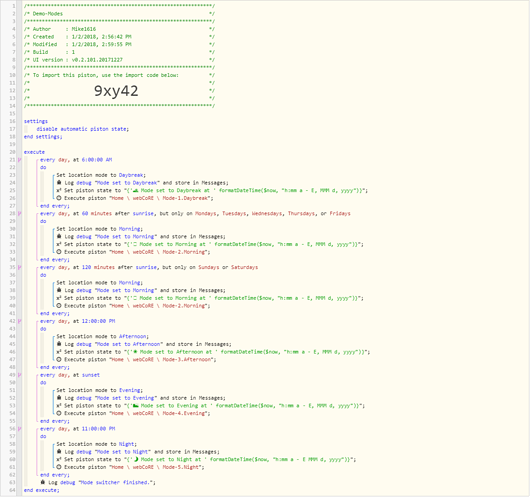Screen dimensions: 532x500
Task: Click the x² icon on the Afternoon piston state line
Action: [59, 353]
